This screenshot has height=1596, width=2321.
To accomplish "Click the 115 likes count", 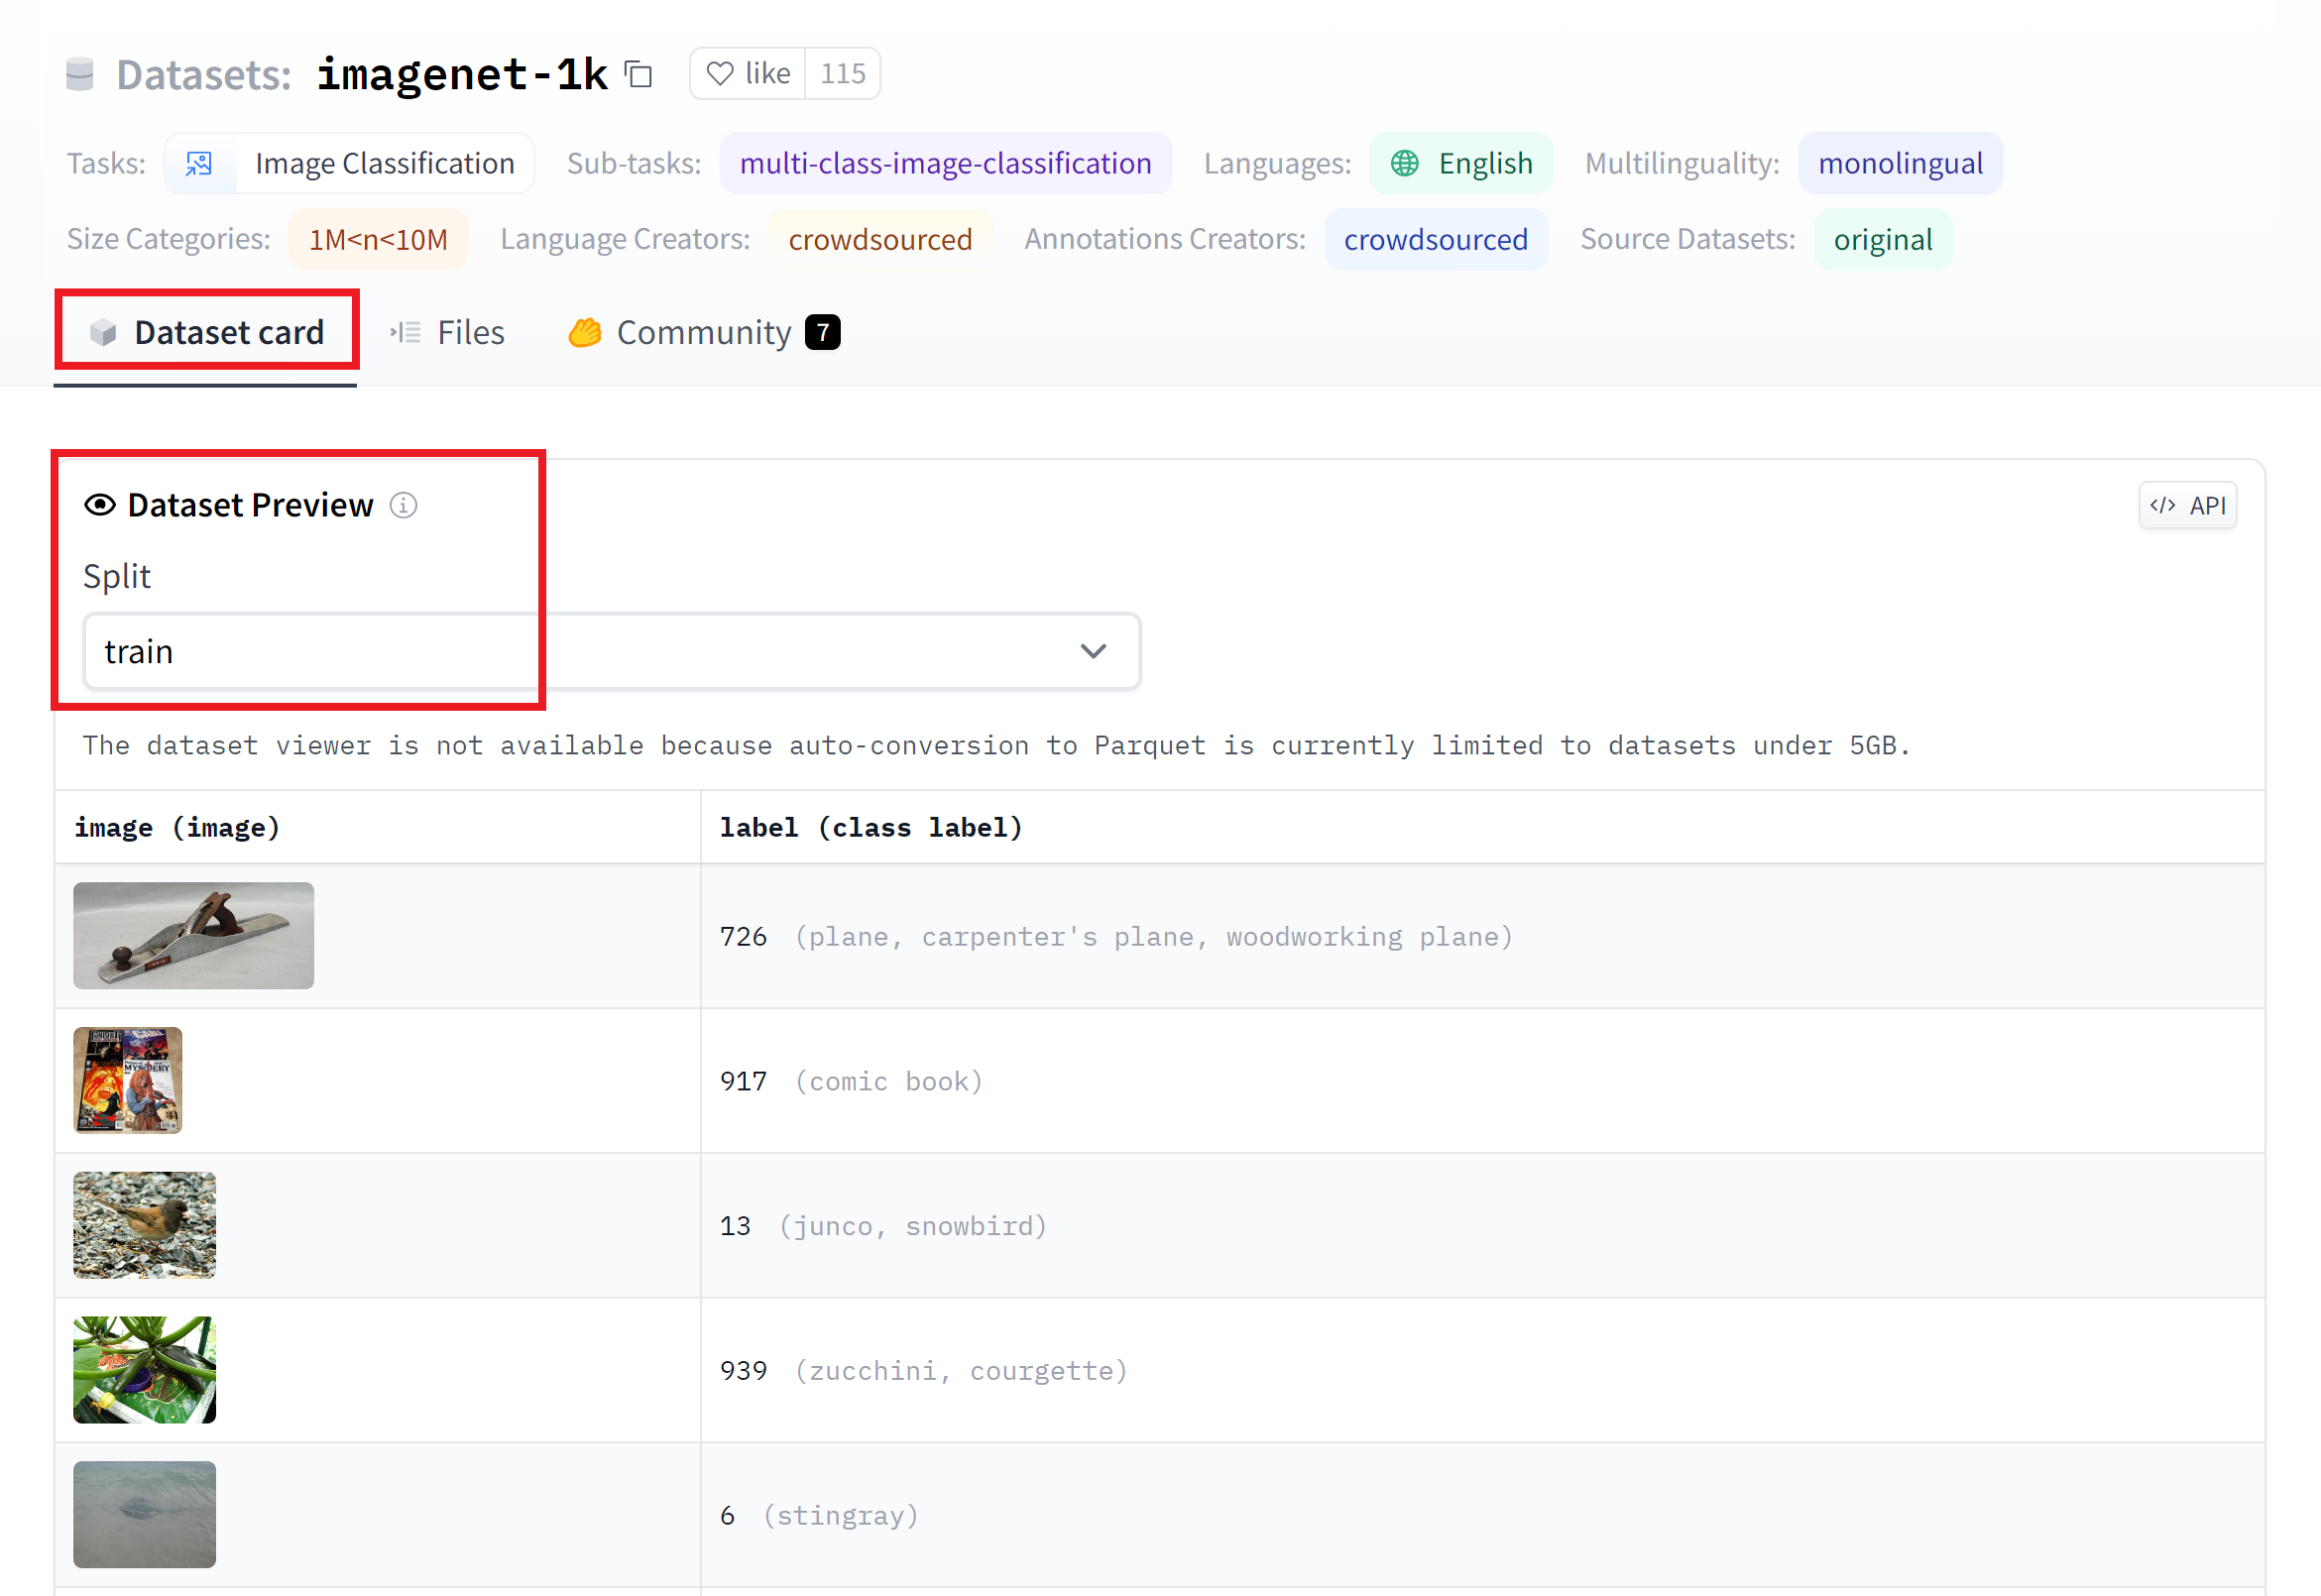I will click(842, 74).
